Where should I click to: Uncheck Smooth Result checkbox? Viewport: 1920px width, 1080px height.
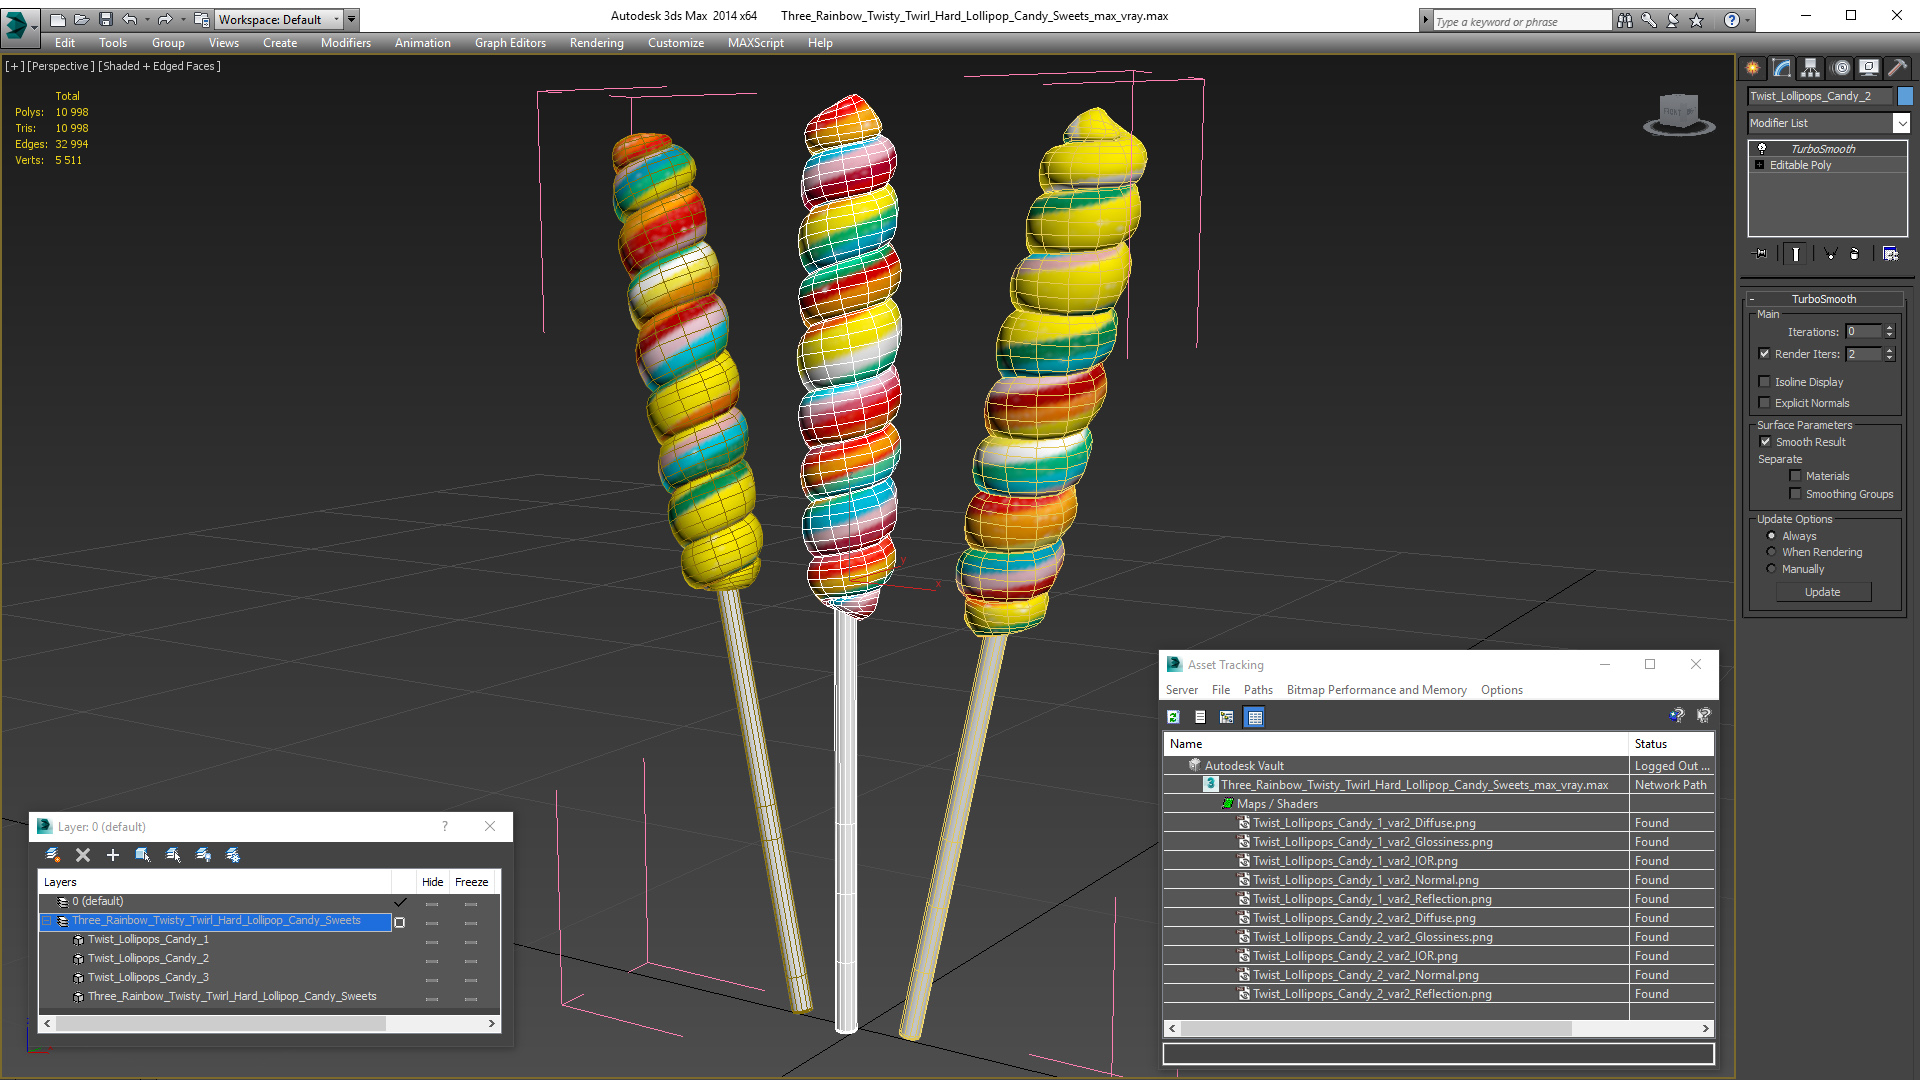(x=1765, y=442)
